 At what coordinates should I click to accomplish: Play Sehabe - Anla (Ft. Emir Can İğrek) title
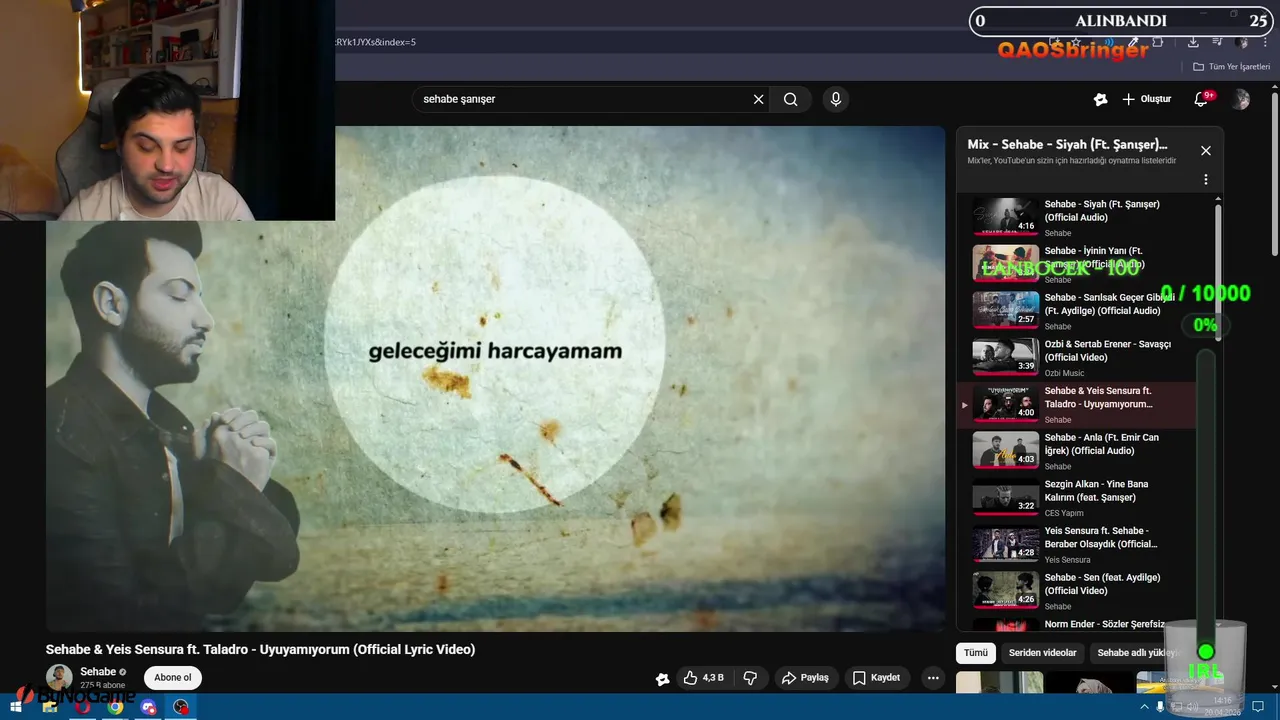click(x=1102, y=444)
